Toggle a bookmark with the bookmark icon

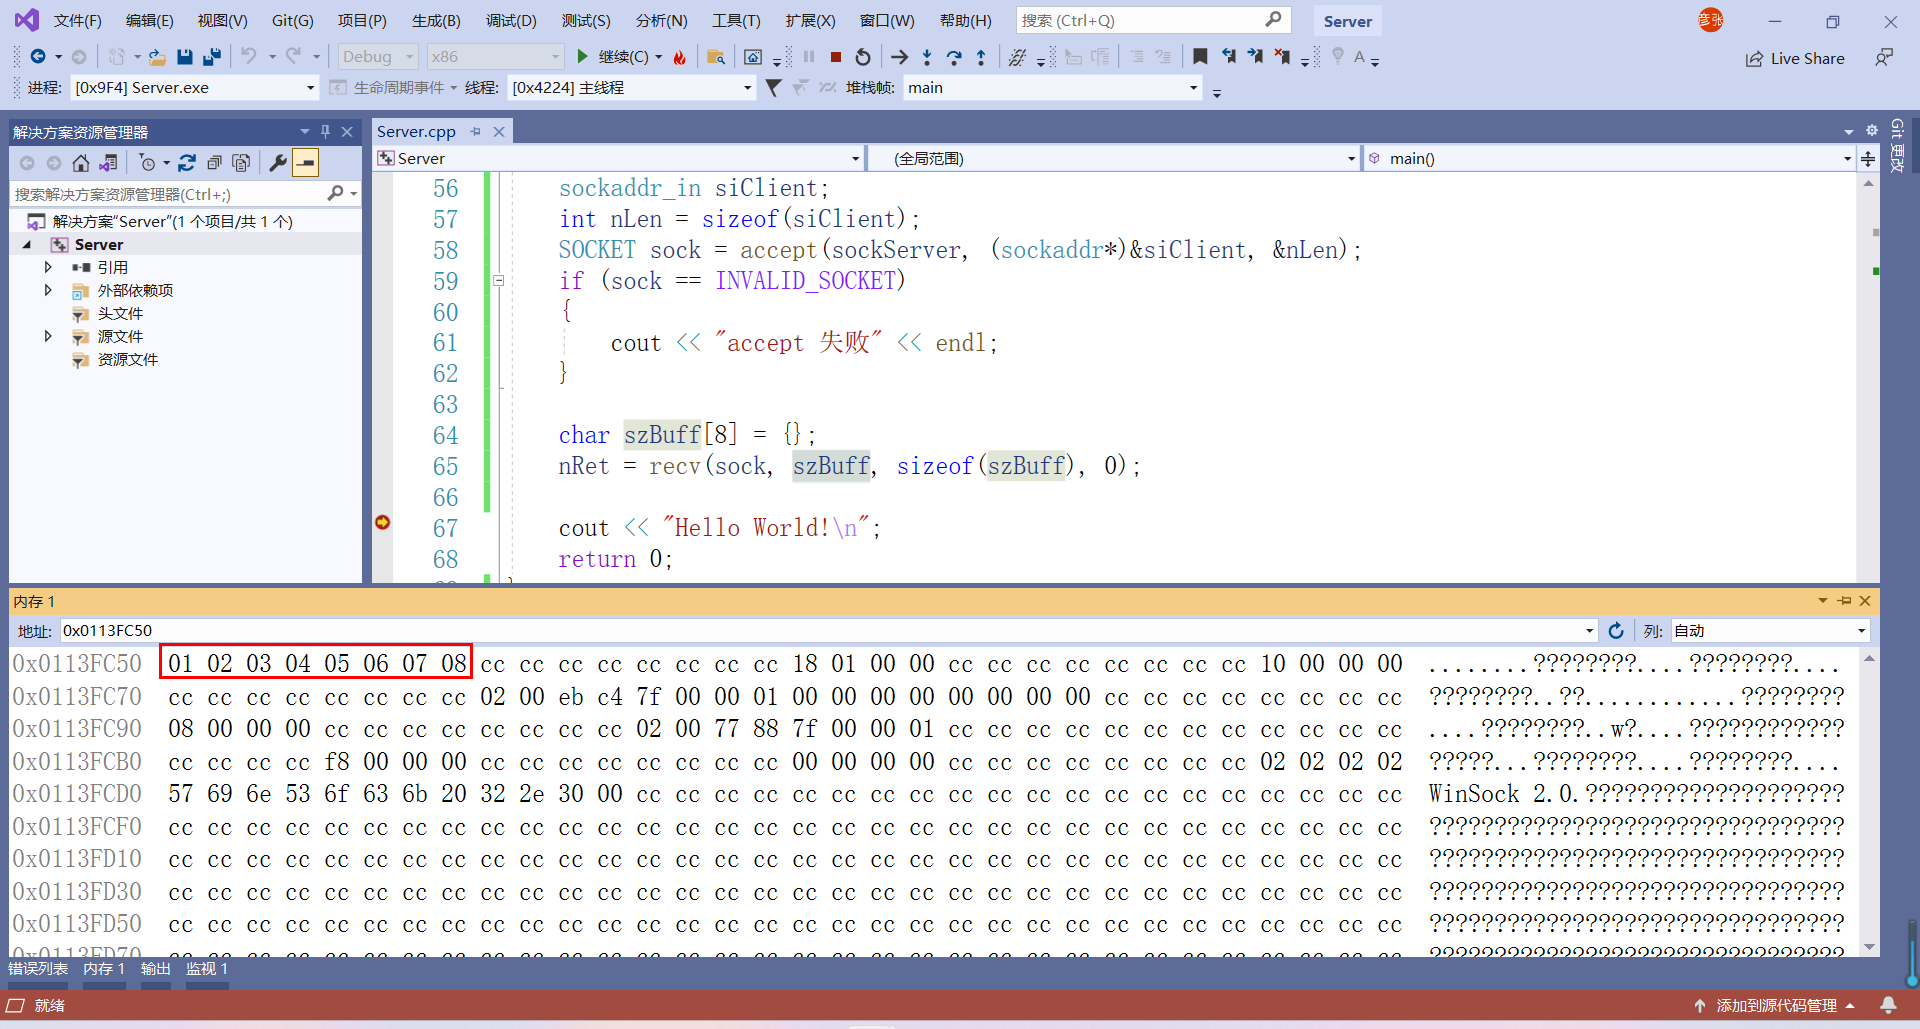[x=1200, y=57]
